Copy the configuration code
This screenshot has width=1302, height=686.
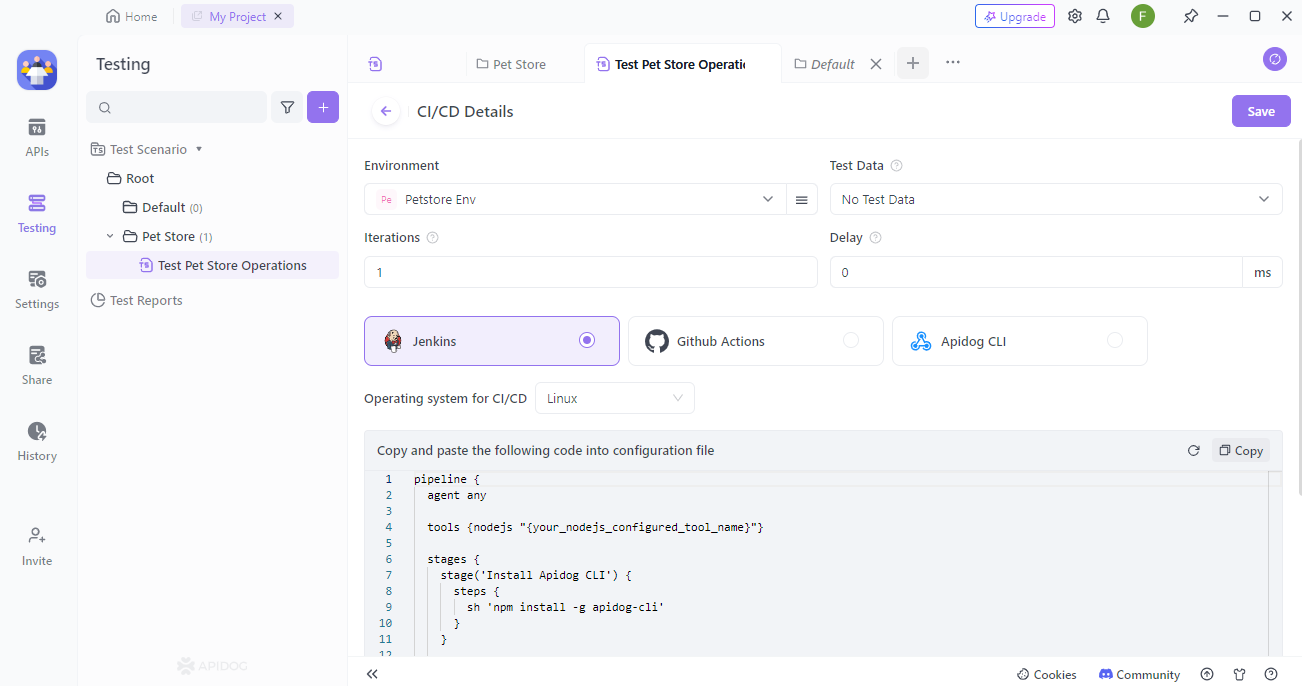[x=1241, y=451]
